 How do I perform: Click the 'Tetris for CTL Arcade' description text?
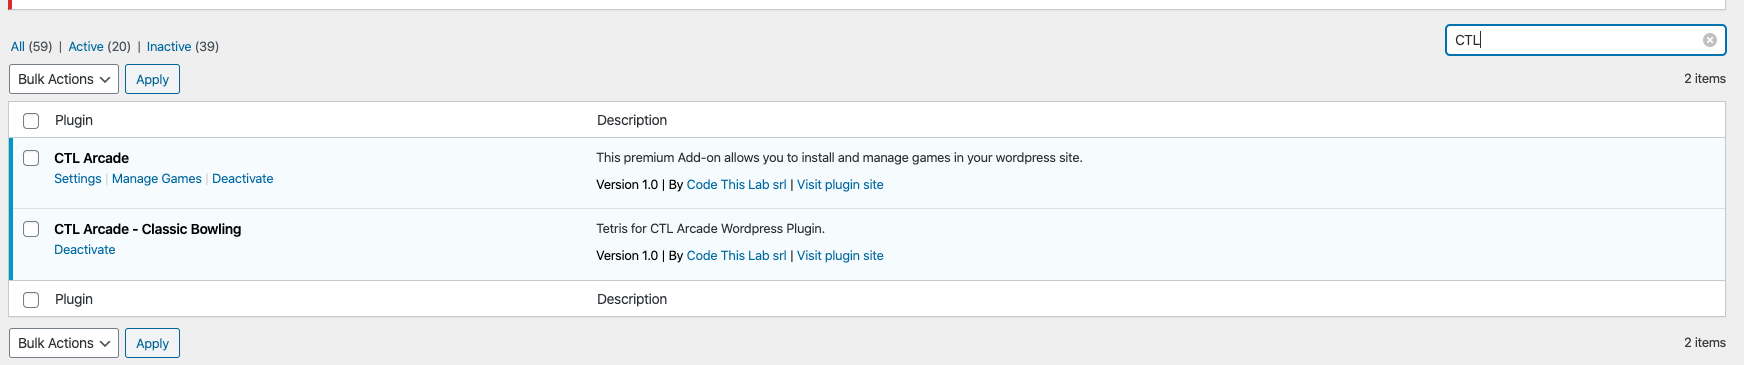[x=711, y=228]
